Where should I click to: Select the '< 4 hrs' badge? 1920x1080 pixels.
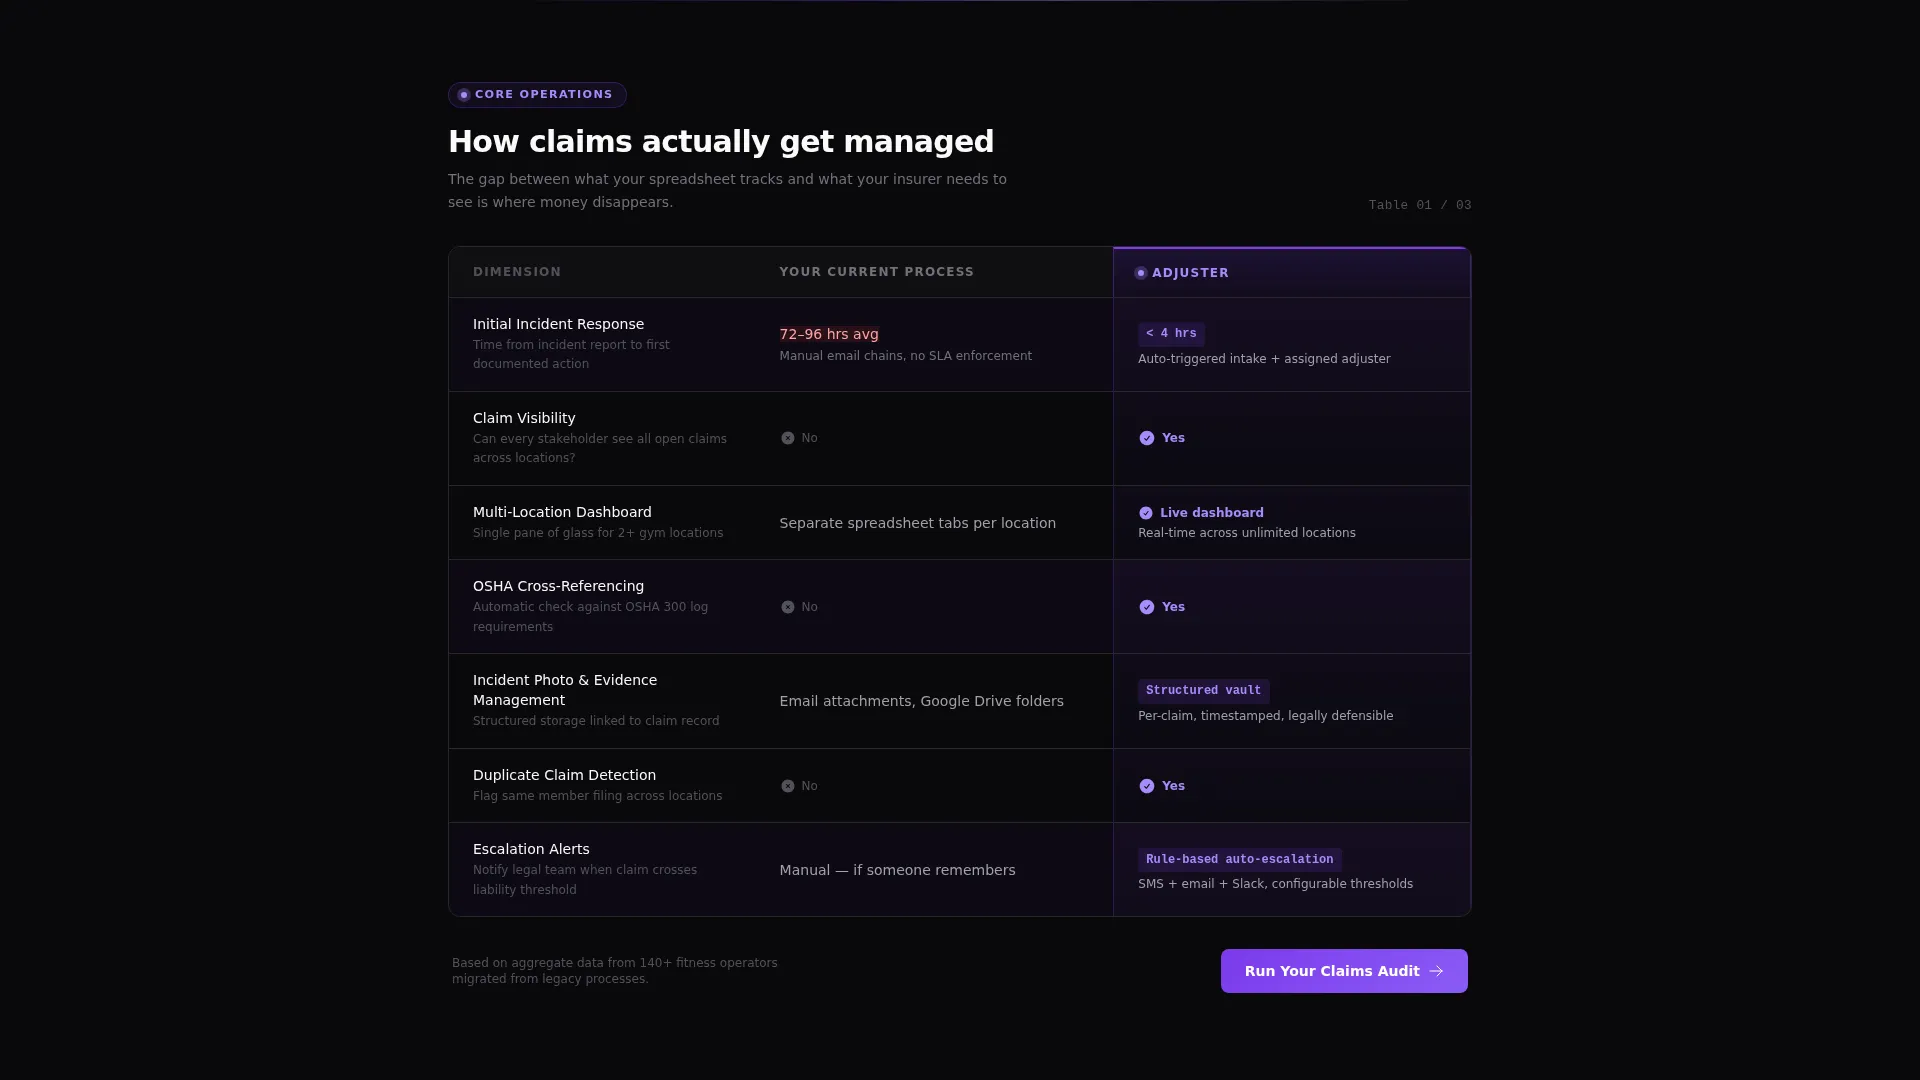point(1171,334)
